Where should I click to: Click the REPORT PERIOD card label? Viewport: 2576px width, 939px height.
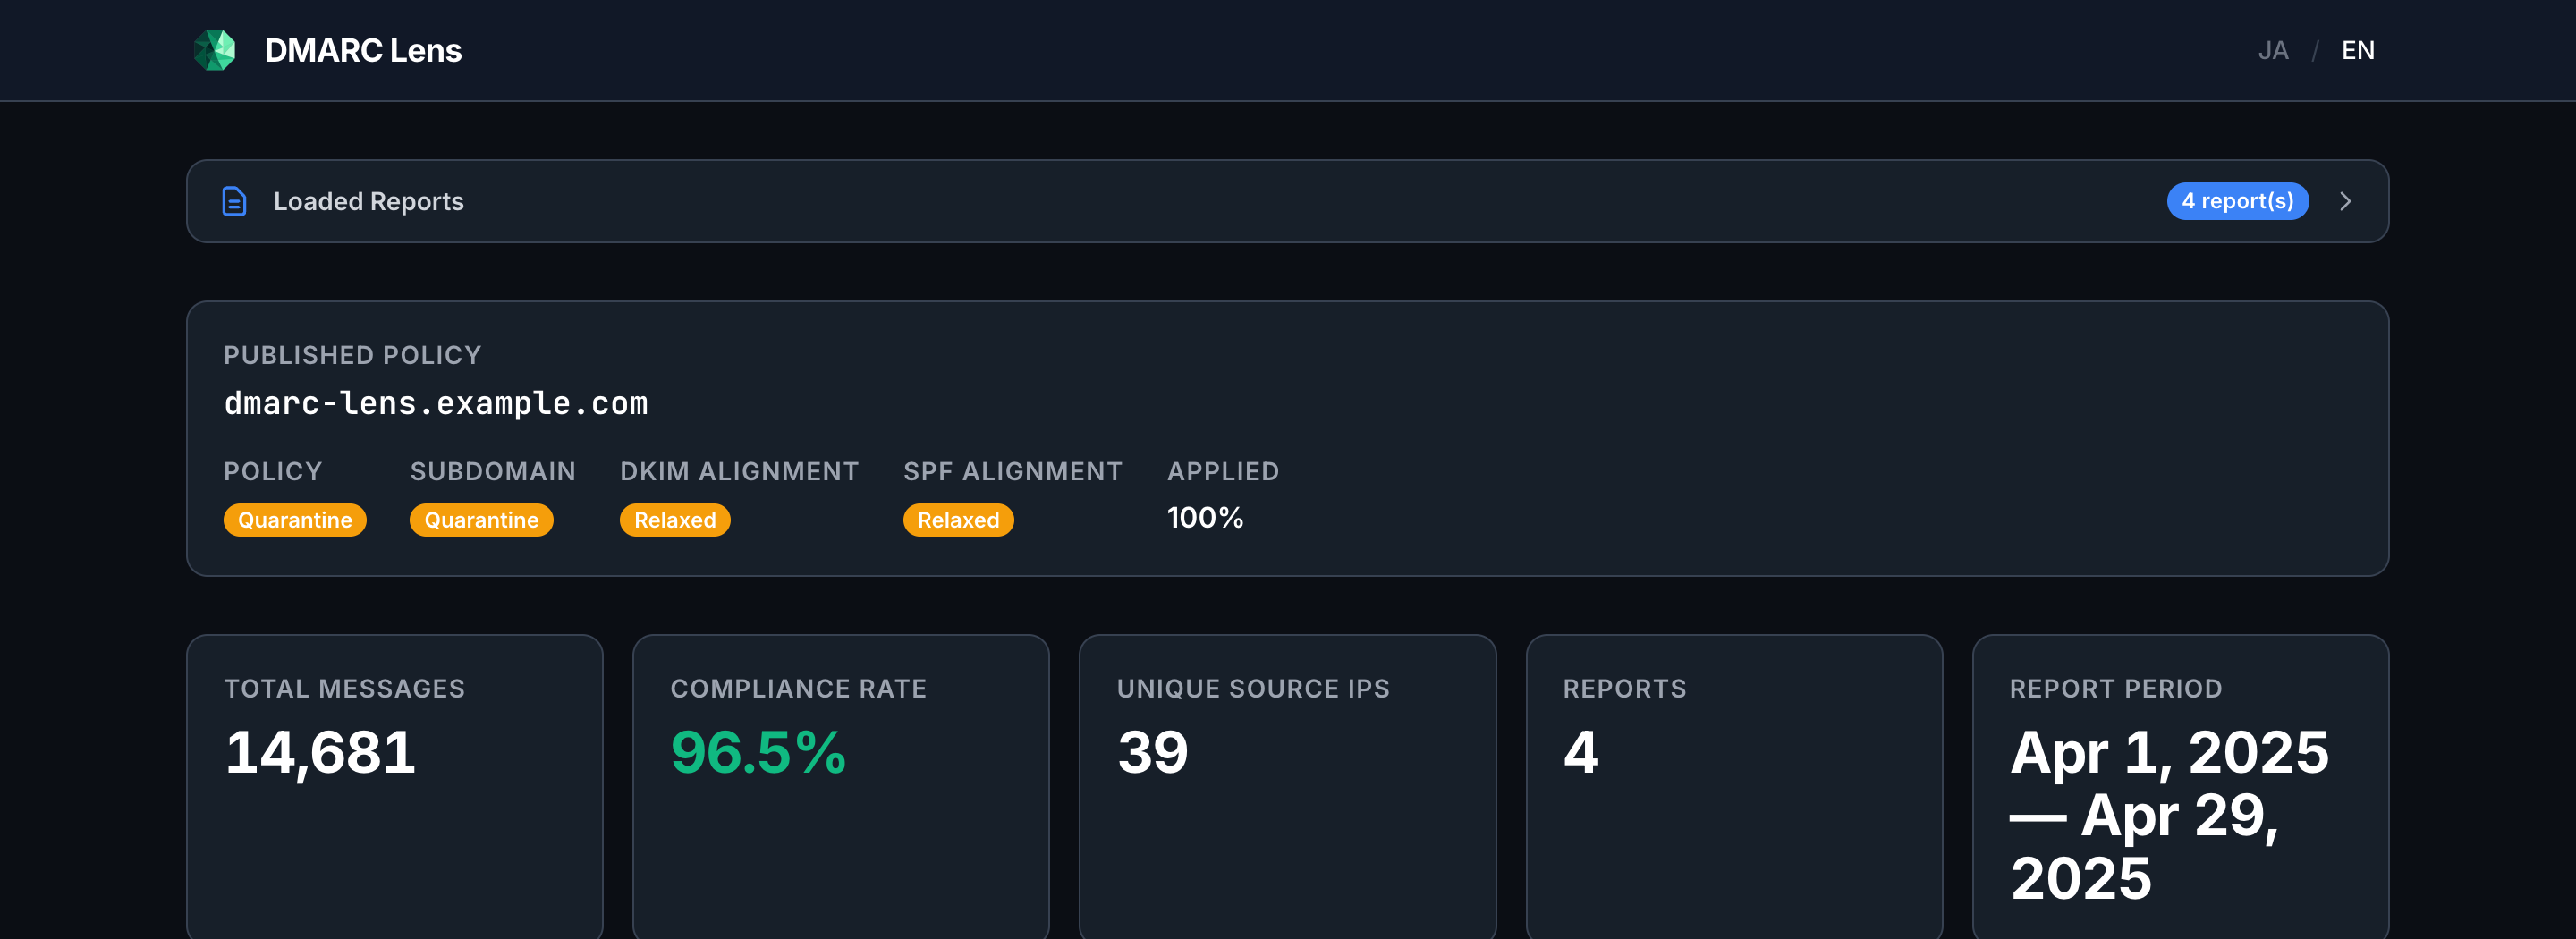point(2116,688)
